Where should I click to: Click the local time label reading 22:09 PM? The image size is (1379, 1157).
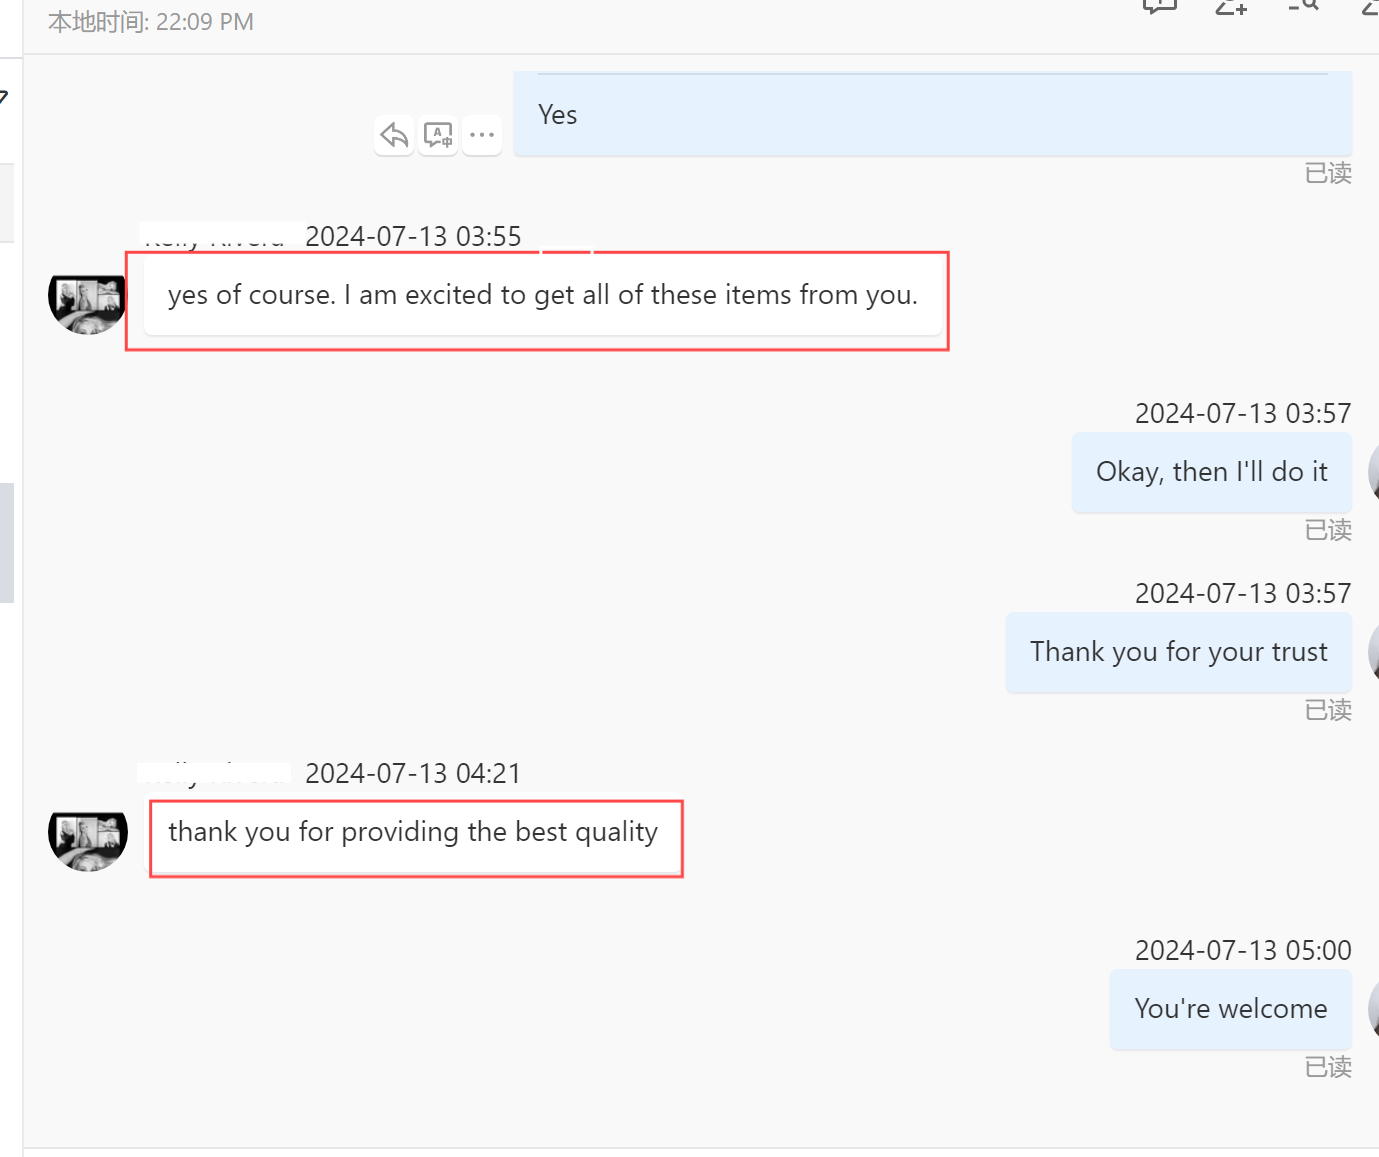[151, 22]
